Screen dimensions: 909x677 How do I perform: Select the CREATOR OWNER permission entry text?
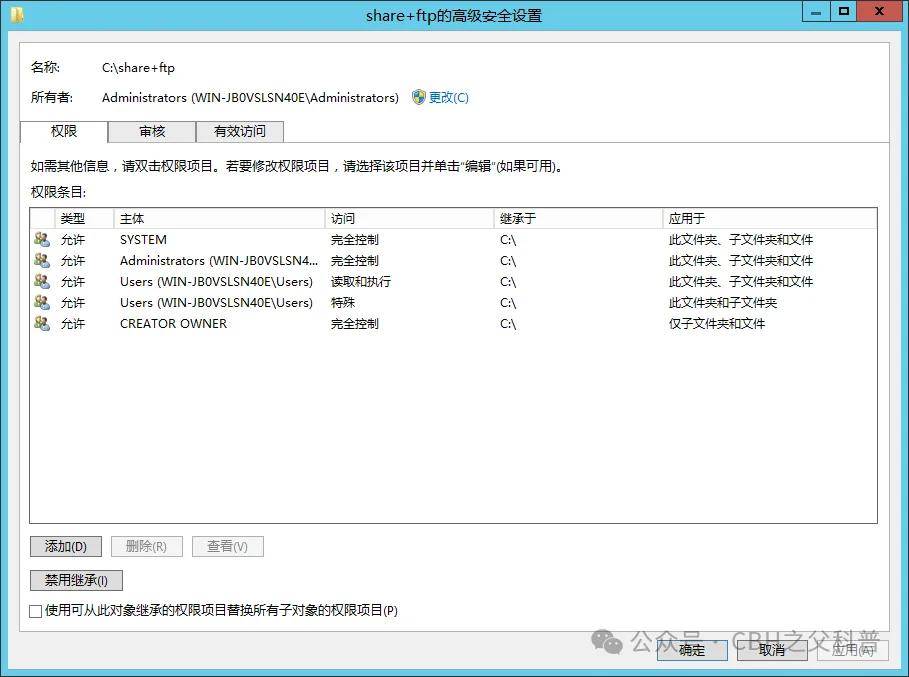pos(173,323)
